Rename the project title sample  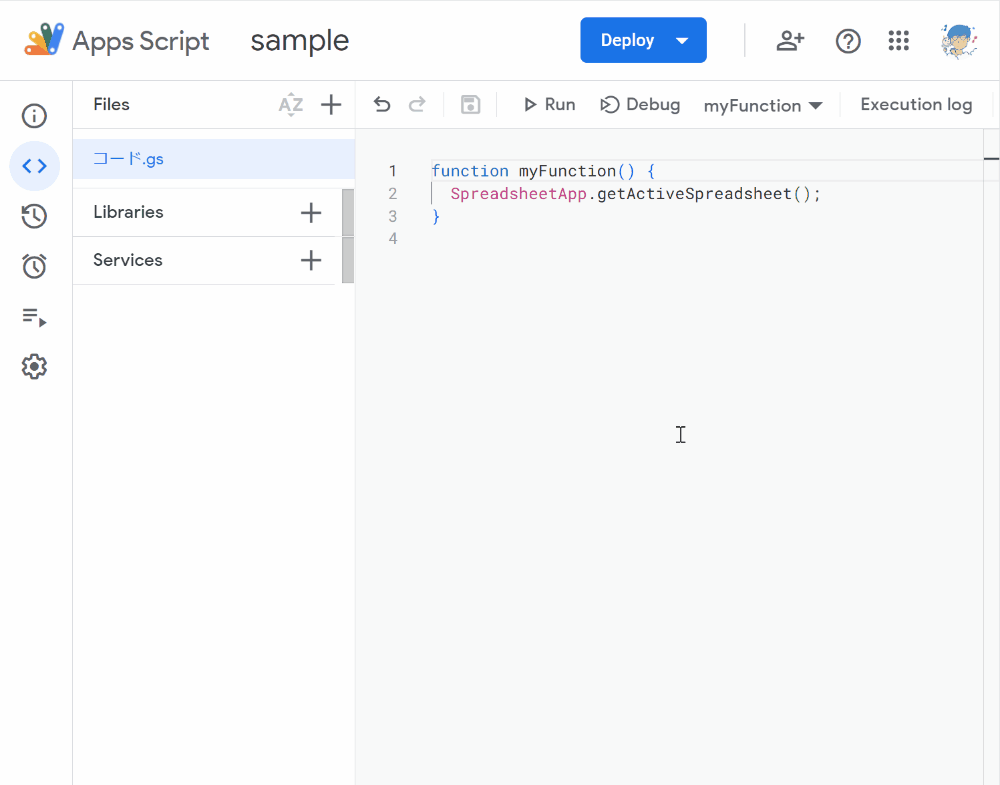point(300,40)
